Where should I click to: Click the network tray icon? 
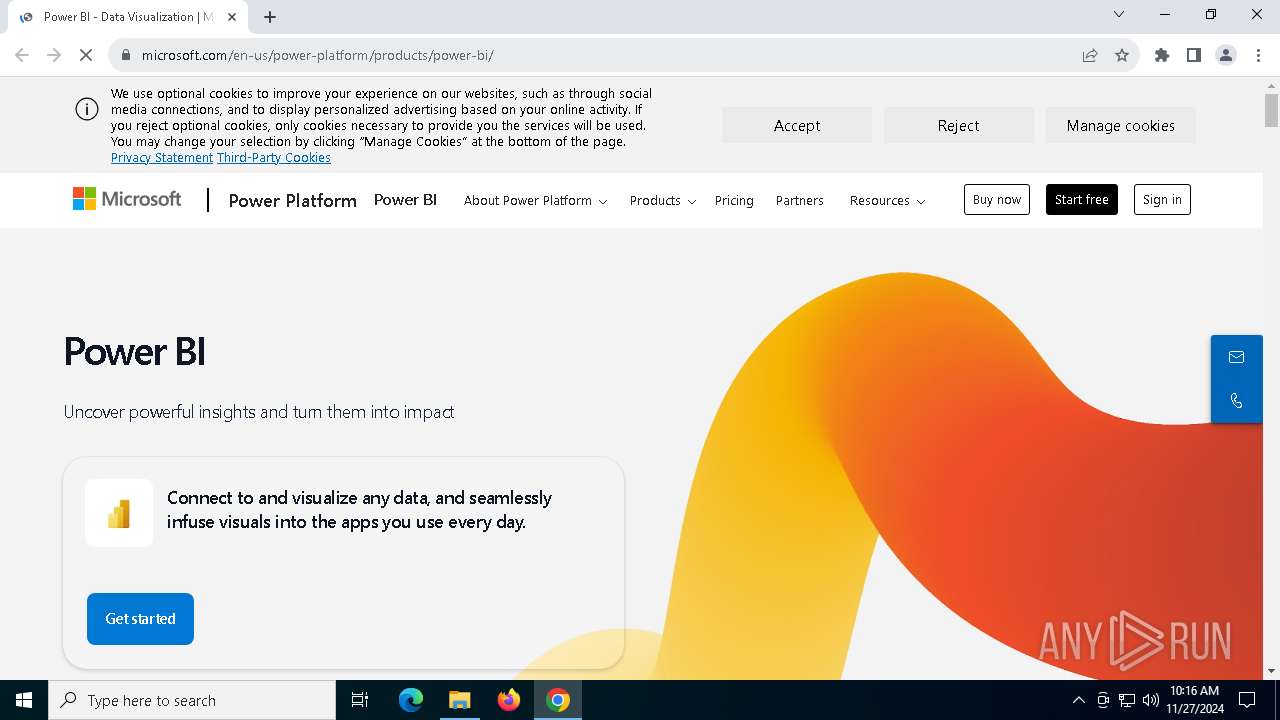[x=1127, y=700]
